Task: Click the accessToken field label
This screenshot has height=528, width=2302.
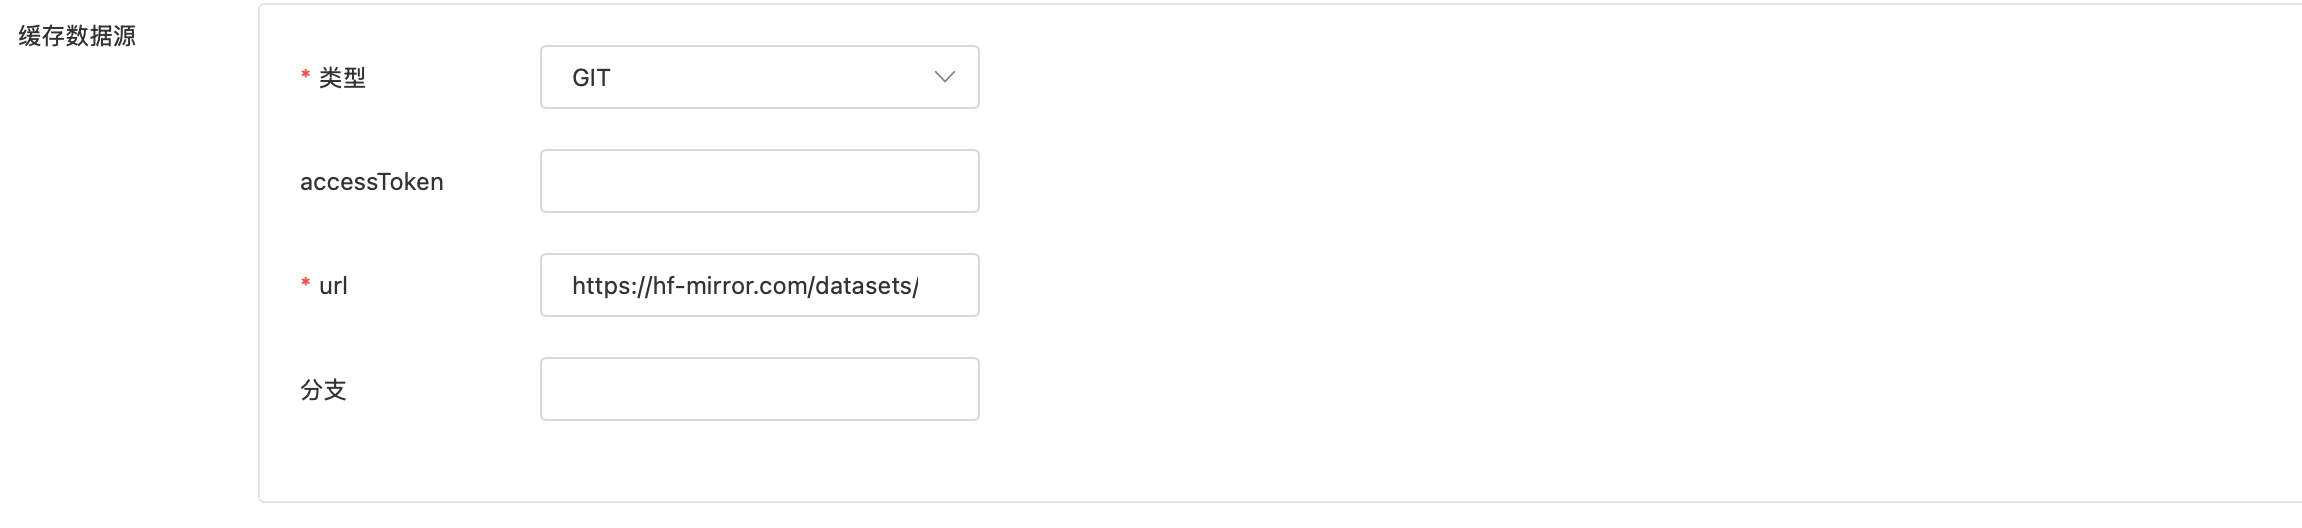Action: [x=371, y=182]
